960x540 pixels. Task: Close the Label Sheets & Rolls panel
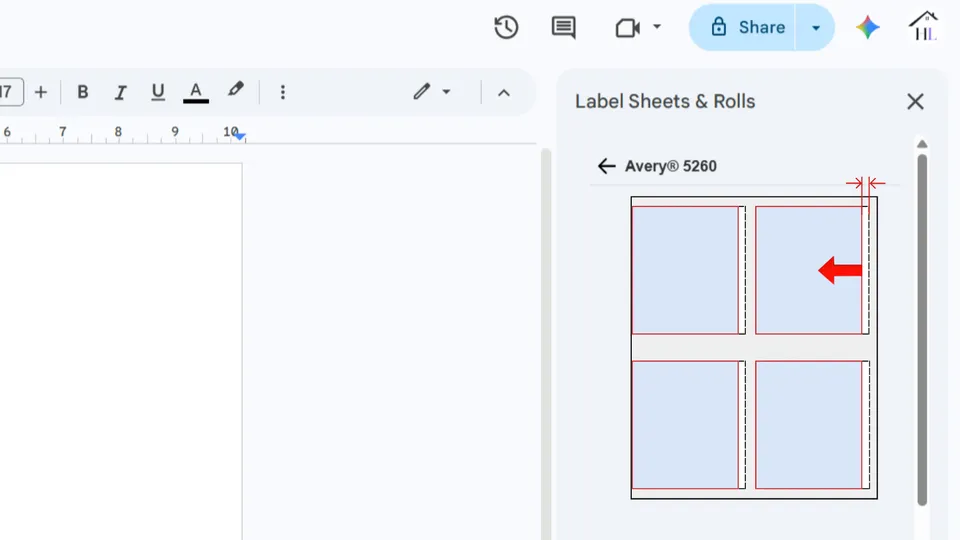tap(915, 101)
